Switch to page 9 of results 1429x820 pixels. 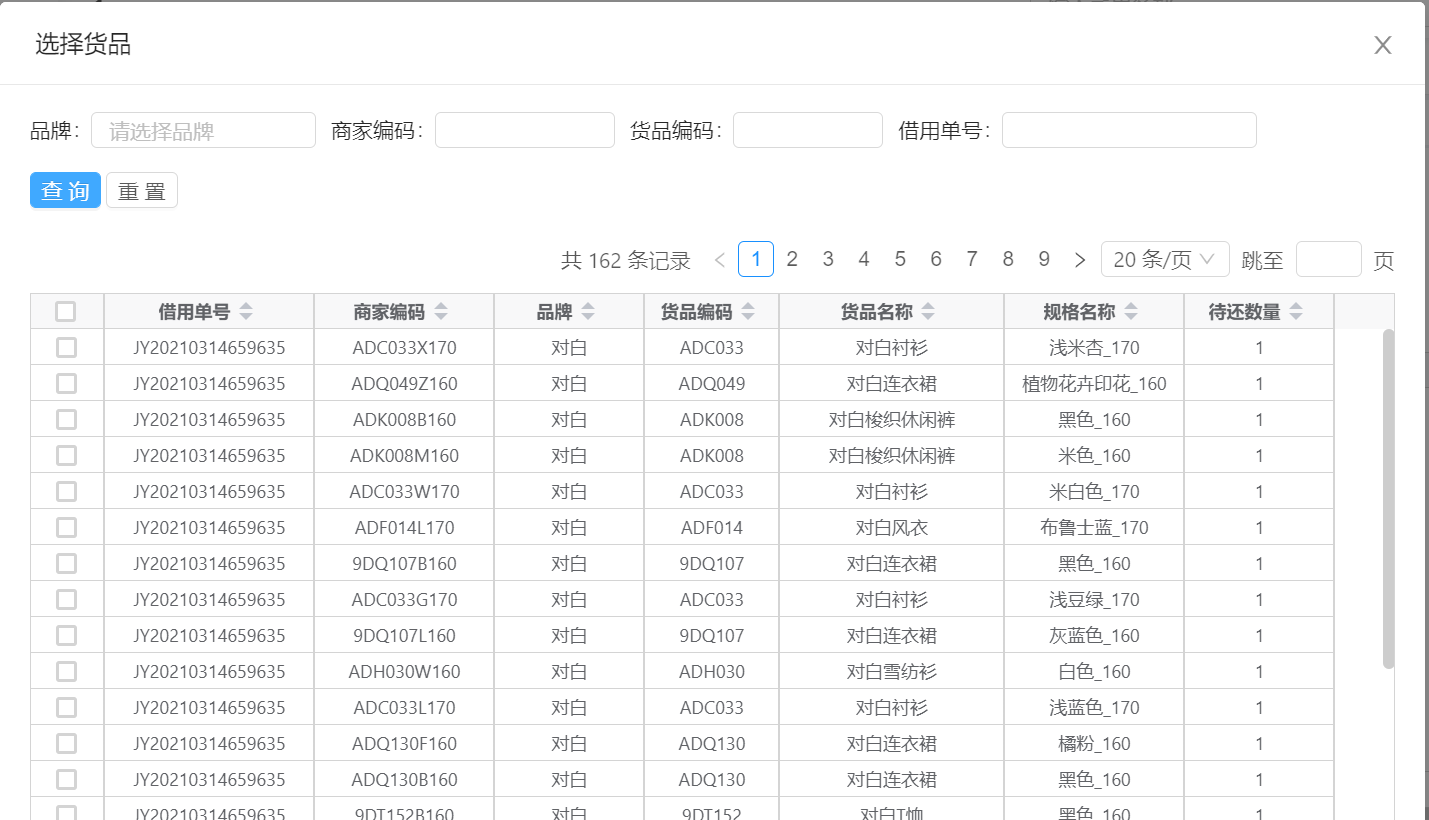pos(1044,260)
